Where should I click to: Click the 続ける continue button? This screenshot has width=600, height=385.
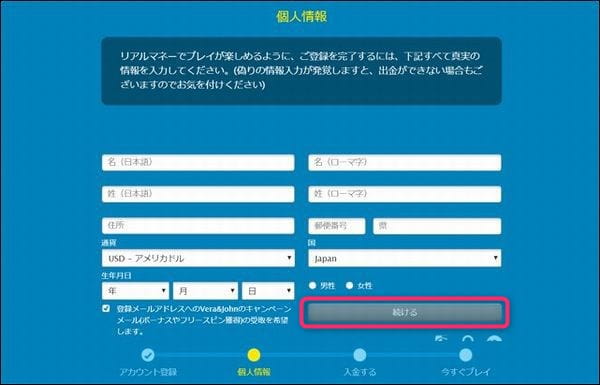click(405, 313)
